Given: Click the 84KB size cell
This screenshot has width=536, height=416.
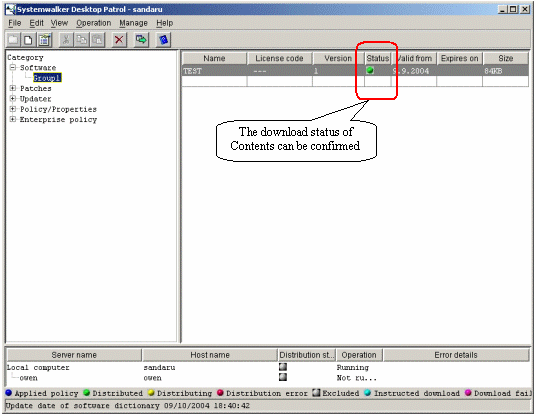Looking at the screenshot, I should [506, 71].
